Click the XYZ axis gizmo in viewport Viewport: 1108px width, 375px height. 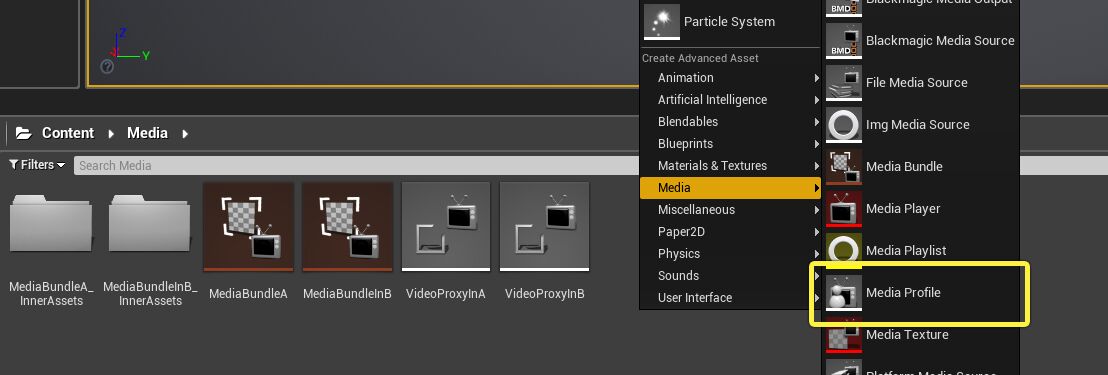(x=129, y=45)
